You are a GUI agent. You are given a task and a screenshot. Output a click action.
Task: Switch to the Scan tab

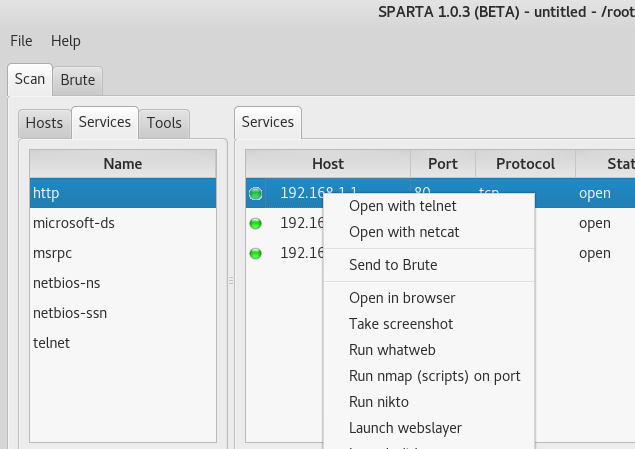(x=30, y=79)
